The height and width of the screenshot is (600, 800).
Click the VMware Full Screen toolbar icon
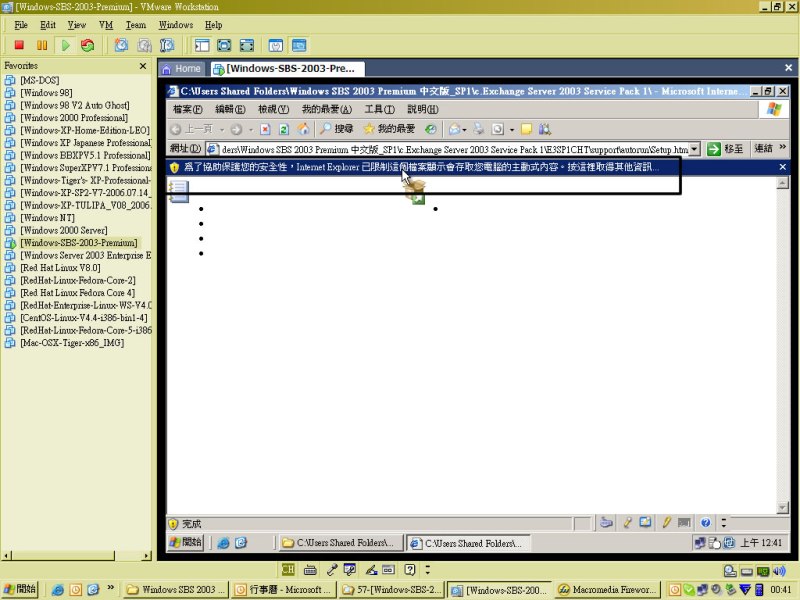click(x=224, y=45)
